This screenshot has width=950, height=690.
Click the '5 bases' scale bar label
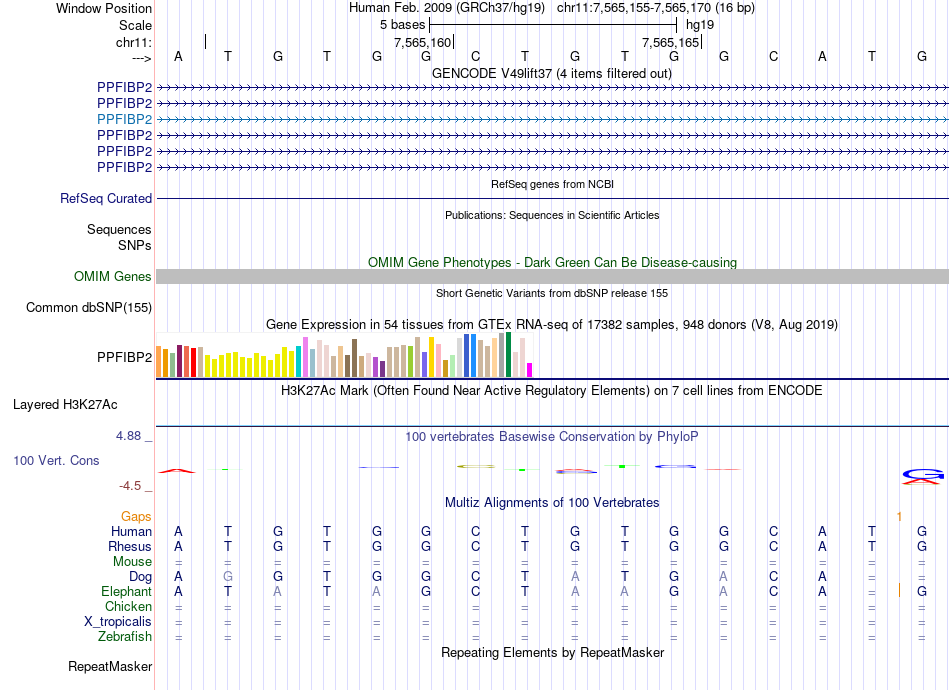coord(402,25)
